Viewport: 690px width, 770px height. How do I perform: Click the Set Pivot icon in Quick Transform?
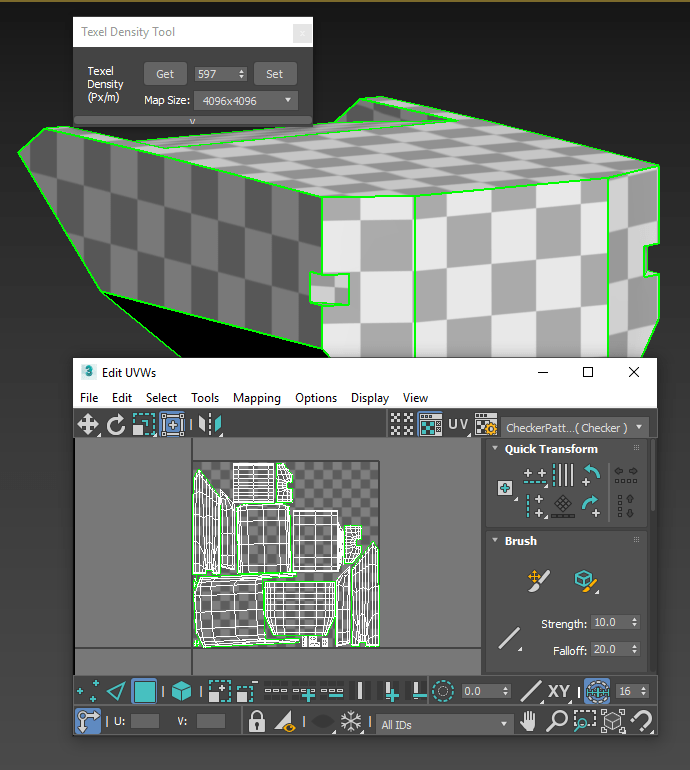click(505, 488)
